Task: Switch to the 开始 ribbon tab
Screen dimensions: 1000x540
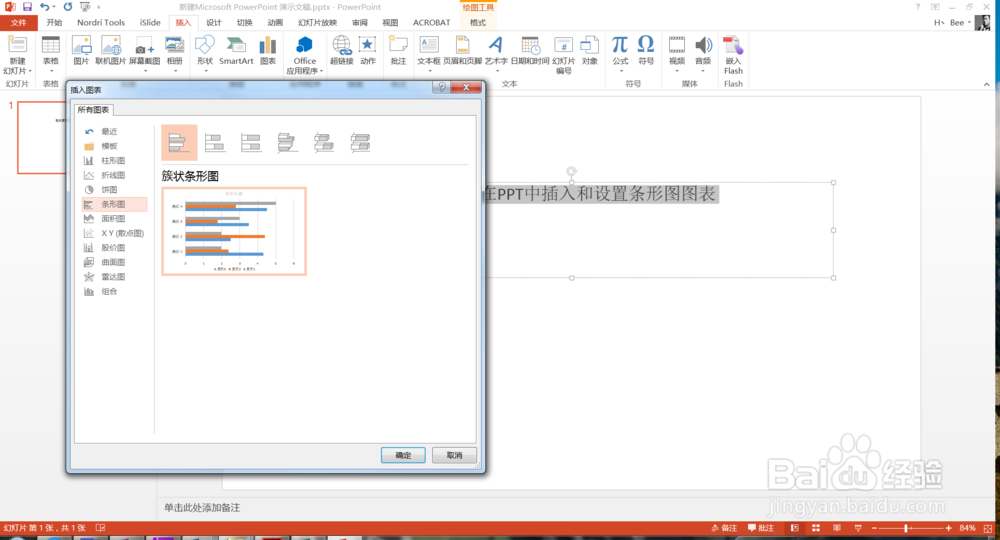Action: coord(54,23)
